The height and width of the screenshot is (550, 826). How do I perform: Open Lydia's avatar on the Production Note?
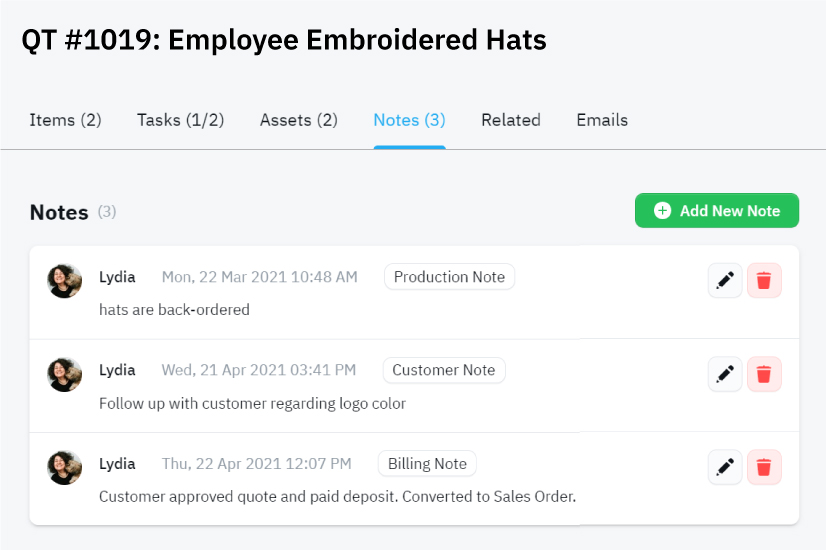[x=64, y=281]
